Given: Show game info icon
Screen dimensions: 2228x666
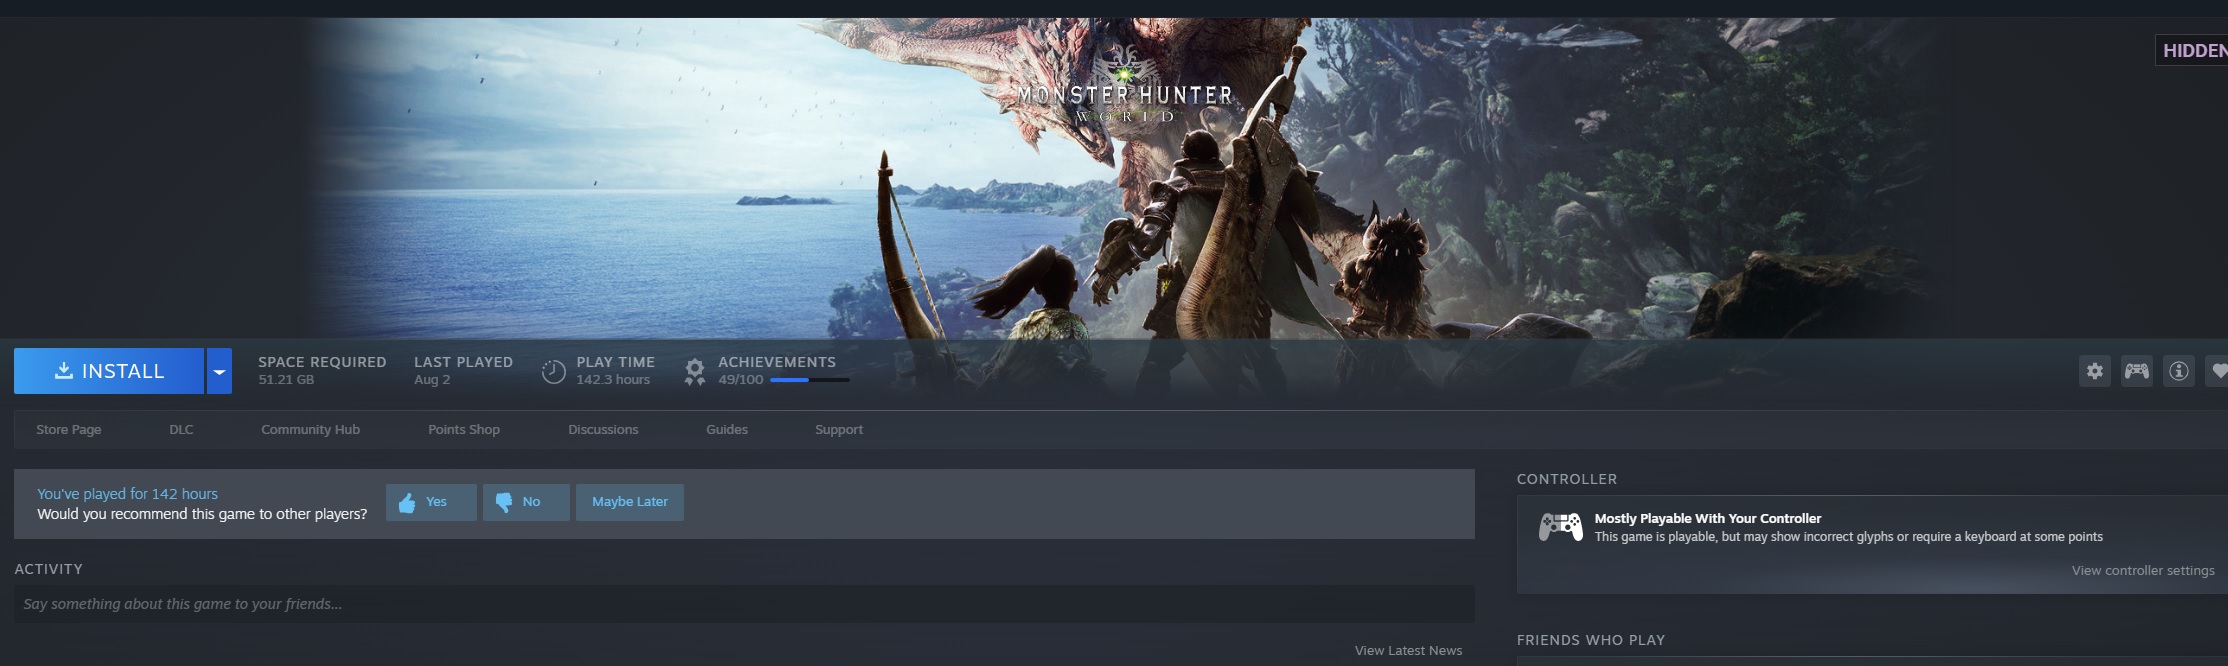Looking at the screenshot, I should pyautogui.click(x=2178, y=371).
